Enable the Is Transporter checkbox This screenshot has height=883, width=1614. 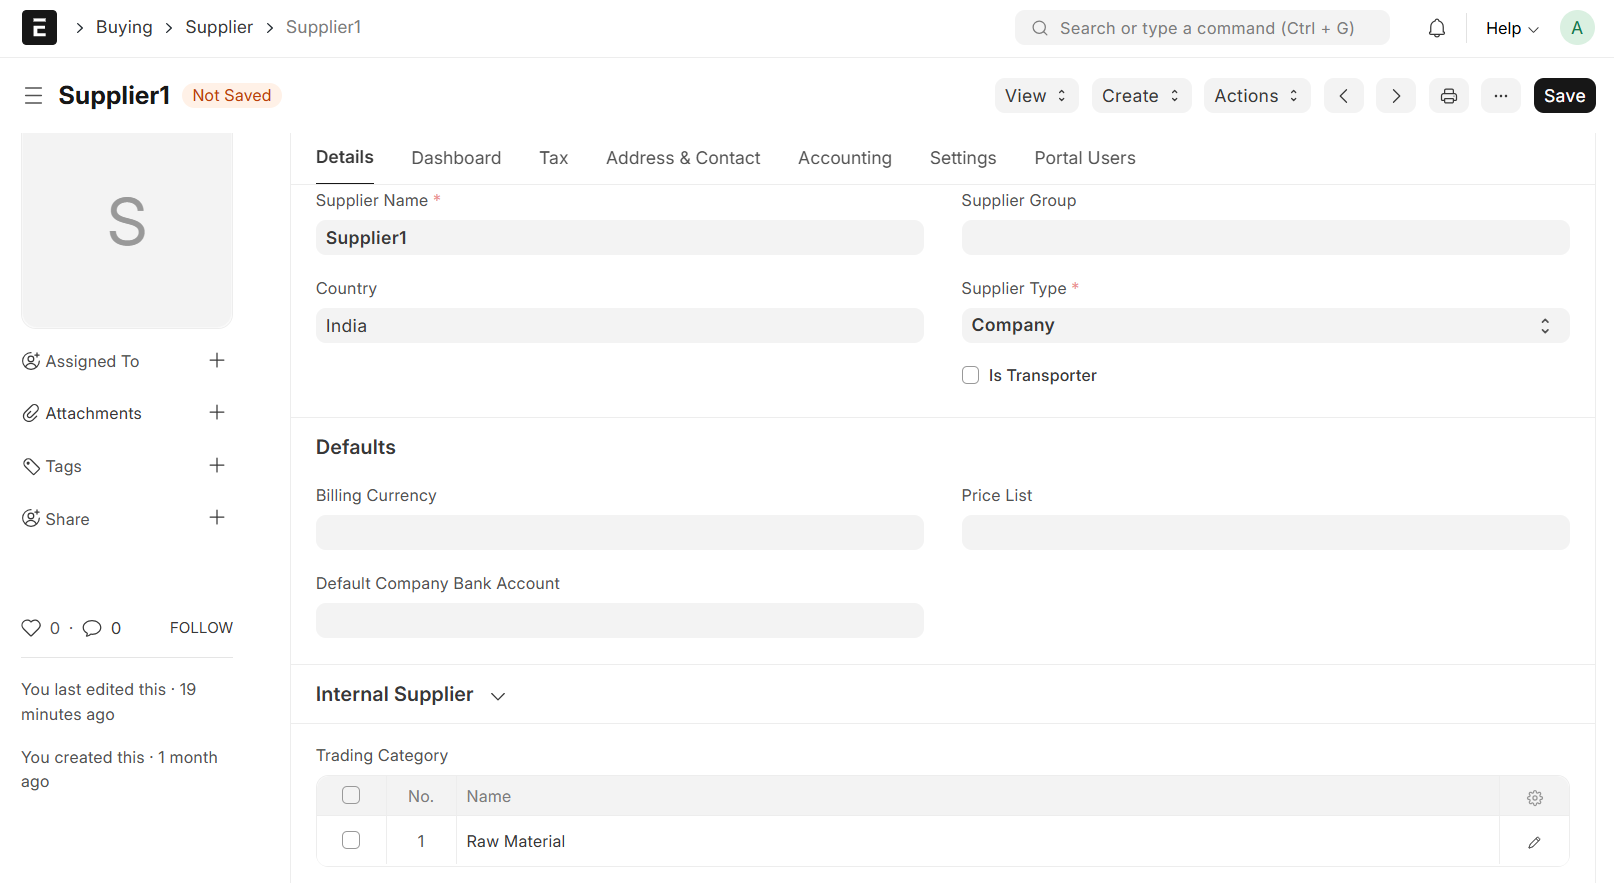[970, 375]
